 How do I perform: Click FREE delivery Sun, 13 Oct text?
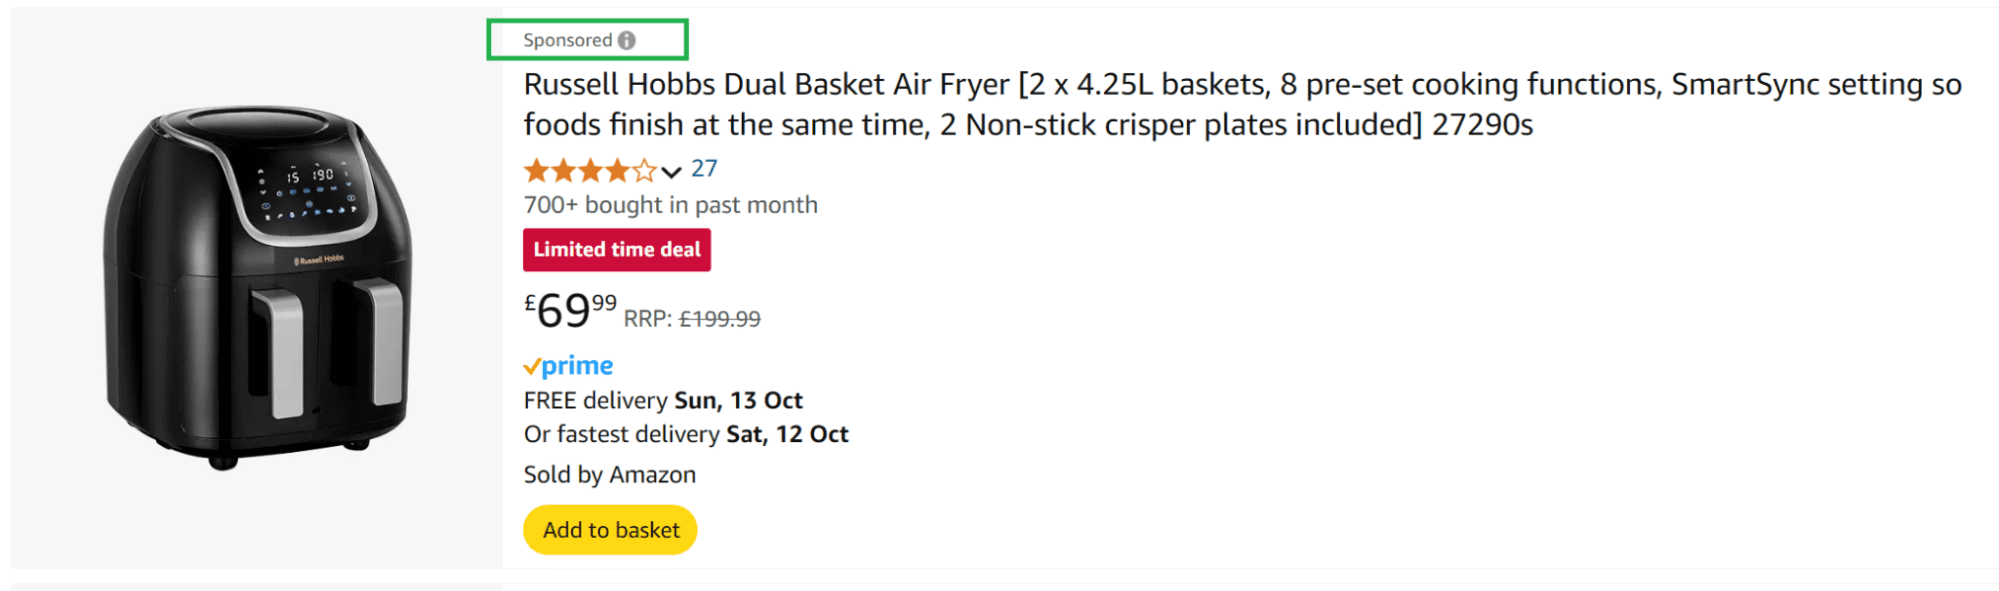pos(662,401)
